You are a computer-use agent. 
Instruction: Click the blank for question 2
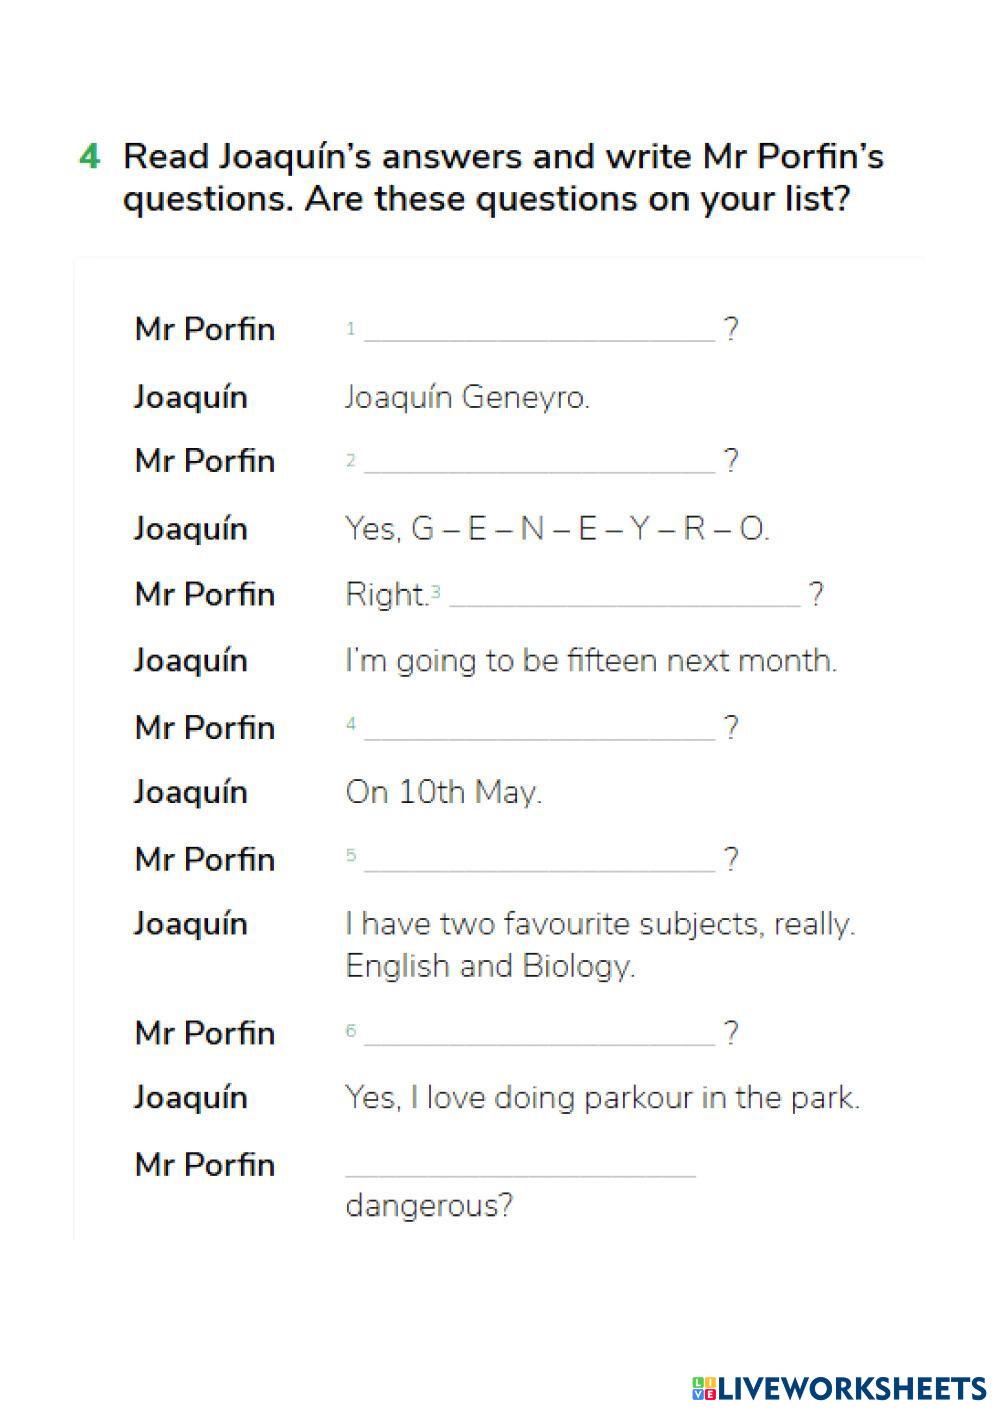540,461
